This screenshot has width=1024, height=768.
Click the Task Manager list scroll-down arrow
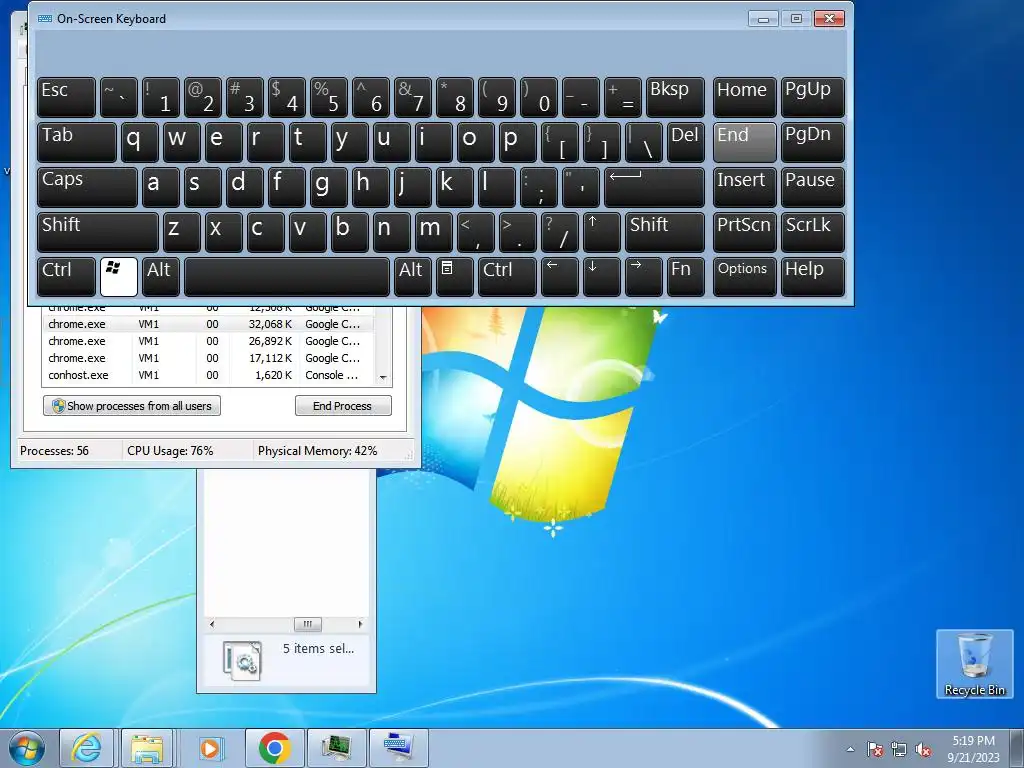(383, 377)
